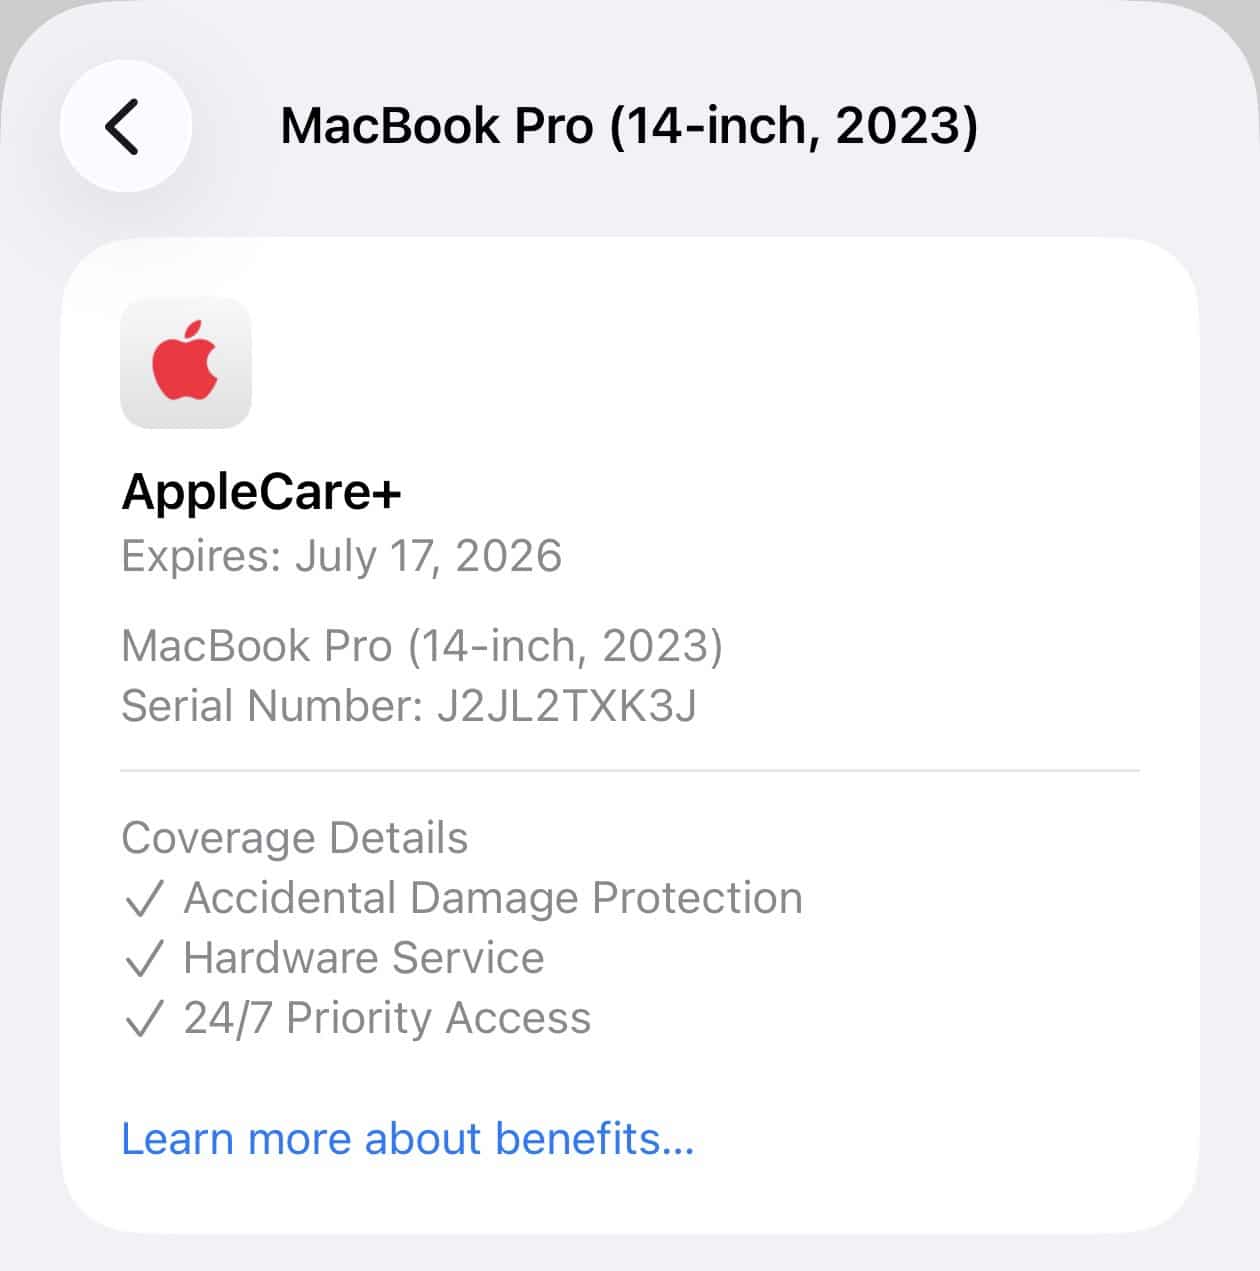Tap the back chevron button
This screenshot has height=1271, width=1260.
pos(125,126)
